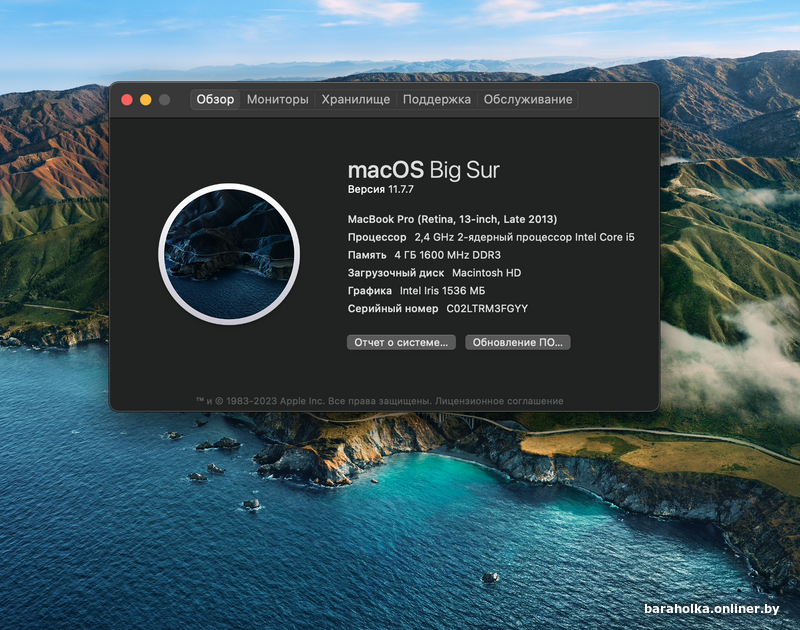The image size is (800, 630).
Task: Open the Мониторы tab
Action: tap(278, 99)
